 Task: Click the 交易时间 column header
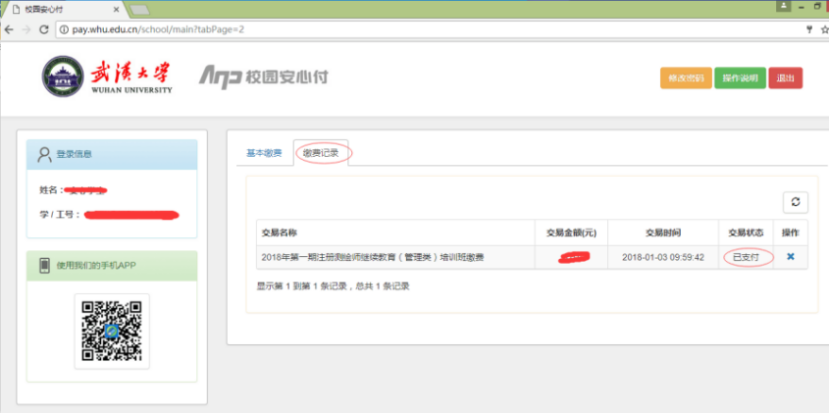(663, 232)
